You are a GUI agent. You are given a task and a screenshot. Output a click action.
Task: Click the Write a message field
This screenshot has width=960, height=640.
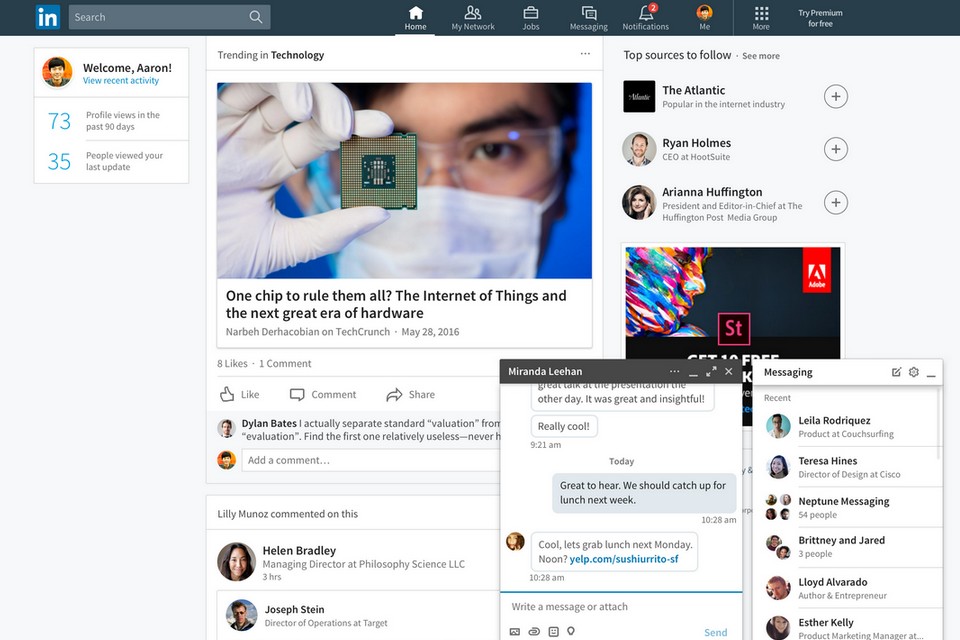point(621,606)
